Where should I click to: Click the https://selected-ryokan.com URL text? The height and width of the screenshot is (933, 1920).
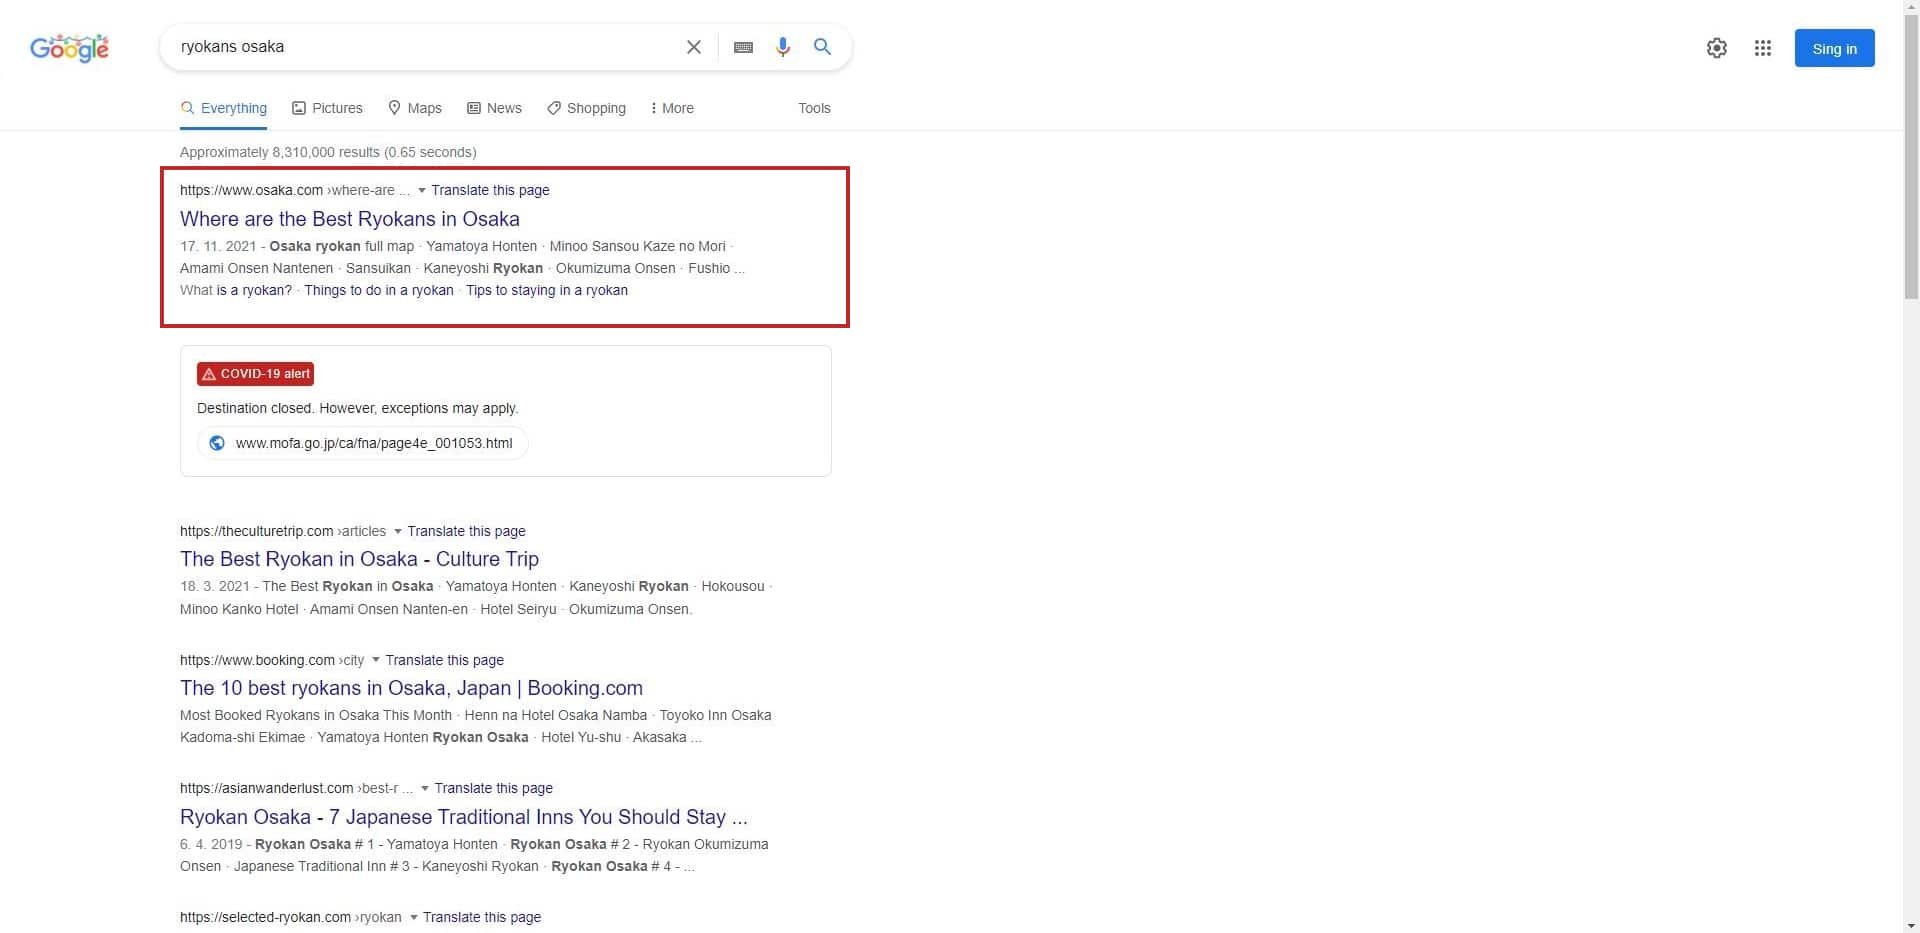(x=265, y=917)
